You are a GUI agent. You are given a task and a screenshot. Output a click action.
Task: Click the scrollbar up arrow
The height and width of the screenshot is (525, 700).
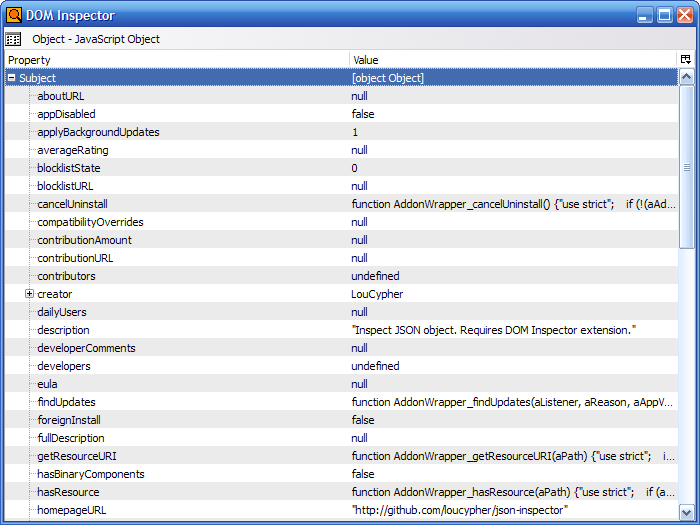coord(686,77)
